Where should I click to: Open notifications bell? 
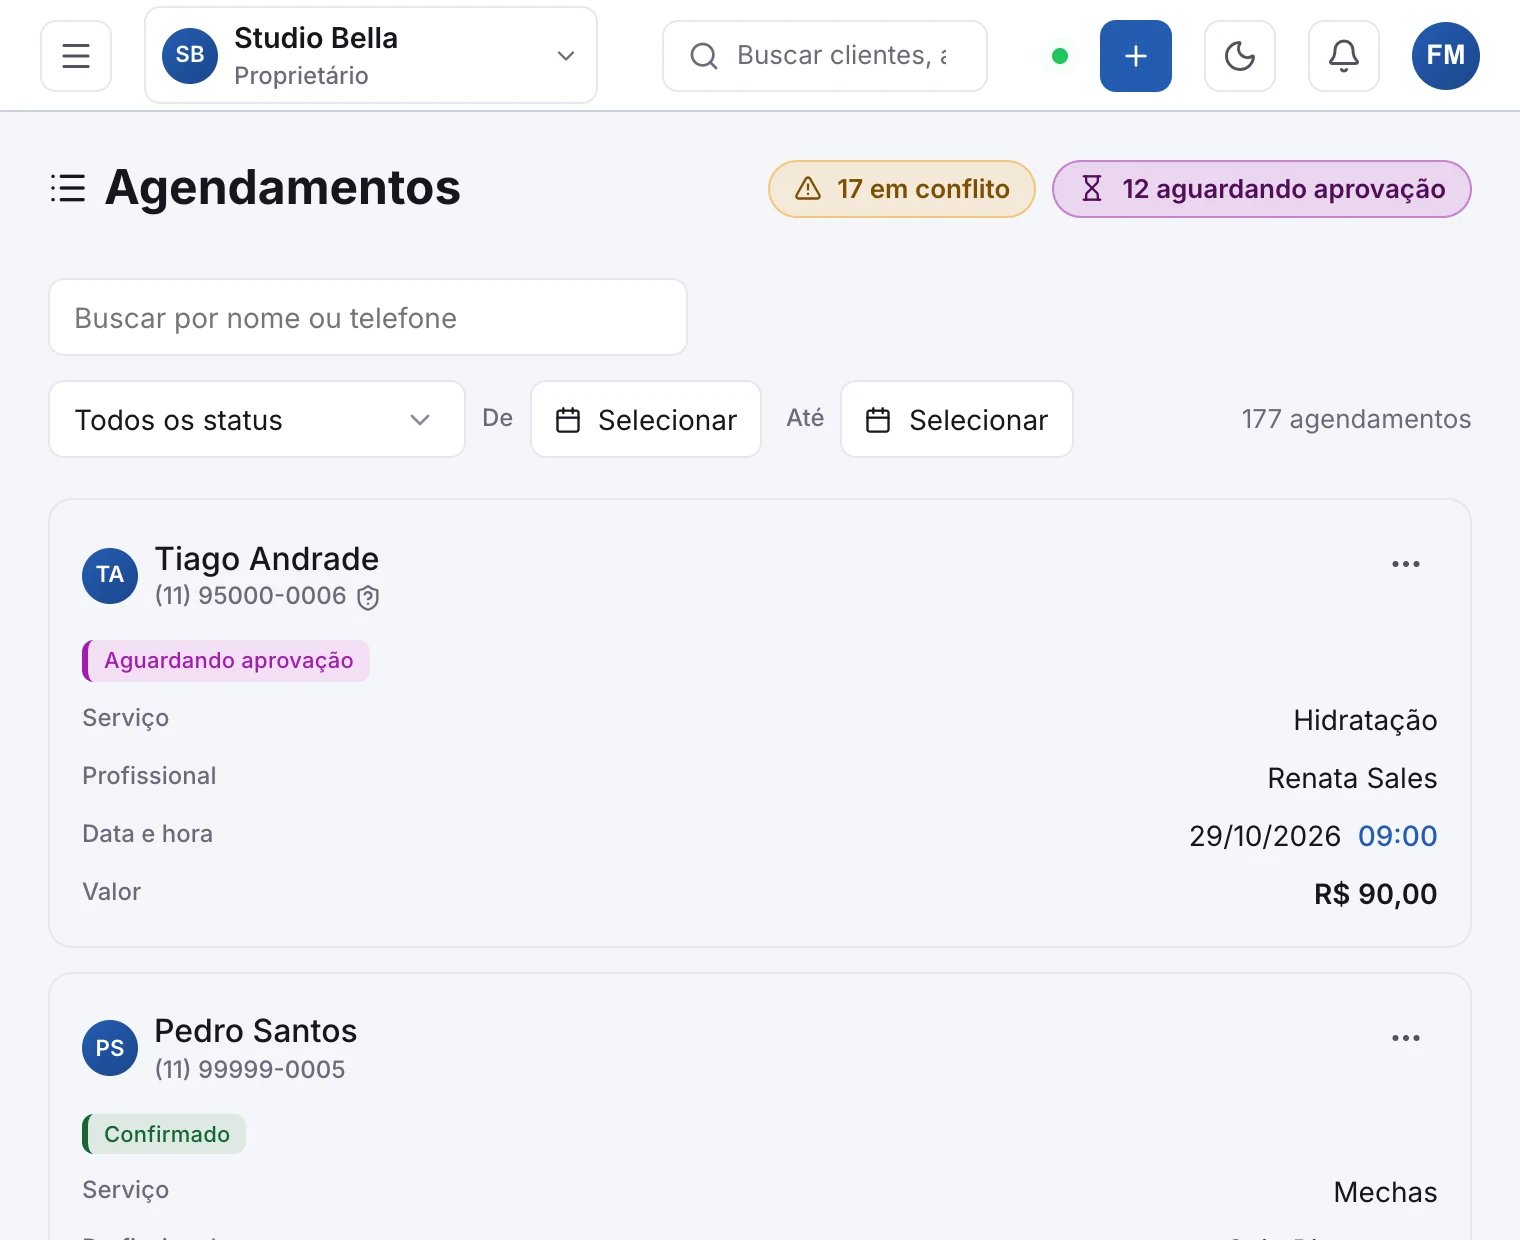pos(1344,56)
